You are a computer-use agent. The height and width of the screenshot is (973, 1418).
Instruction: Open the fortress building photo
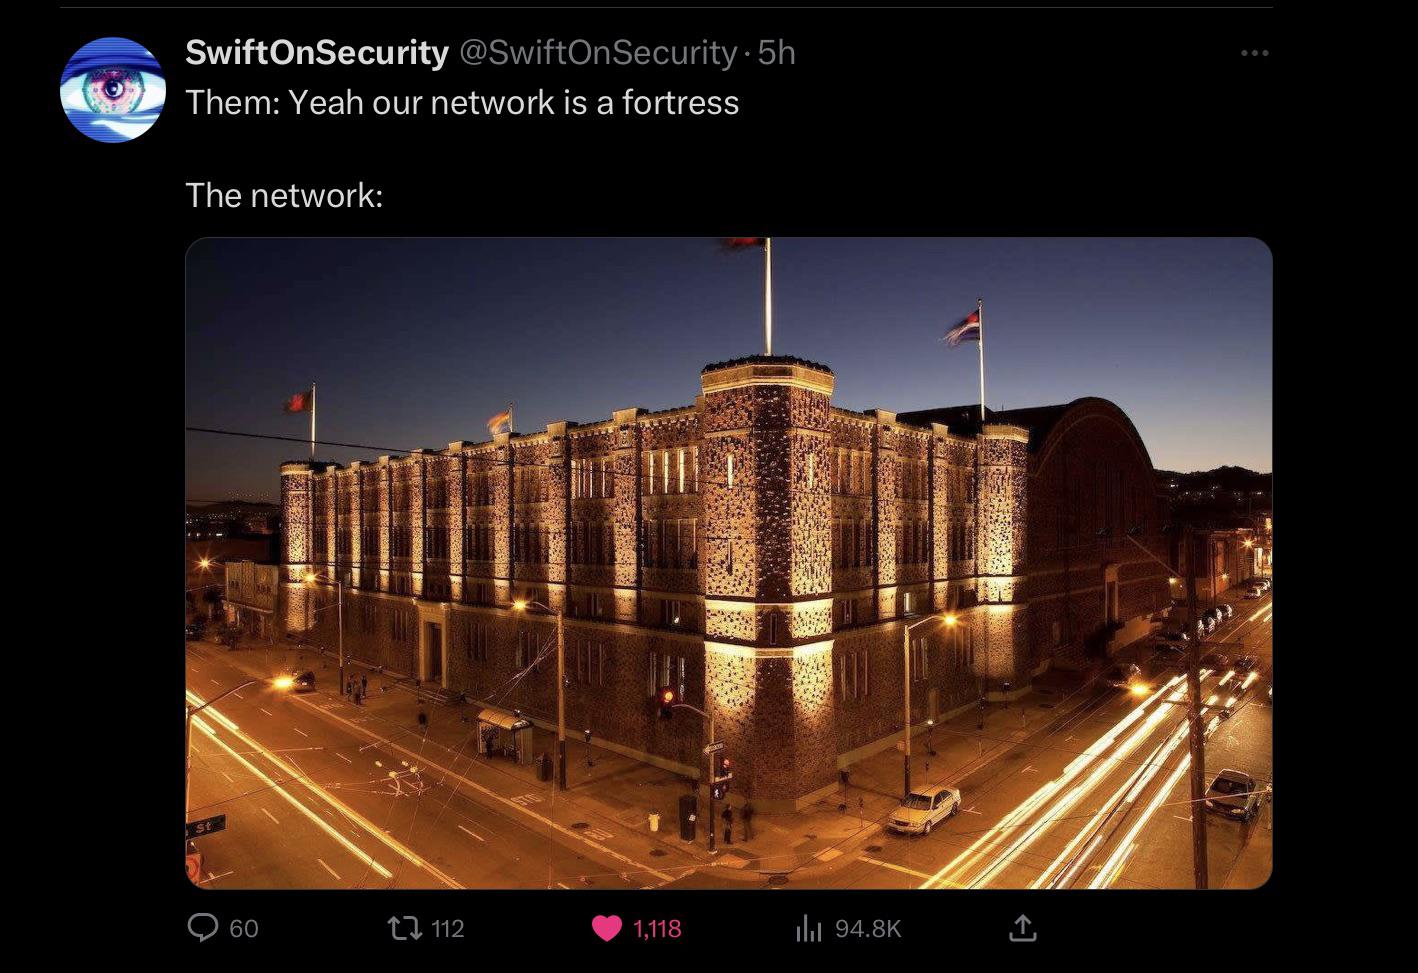click(x=729, y=563)
